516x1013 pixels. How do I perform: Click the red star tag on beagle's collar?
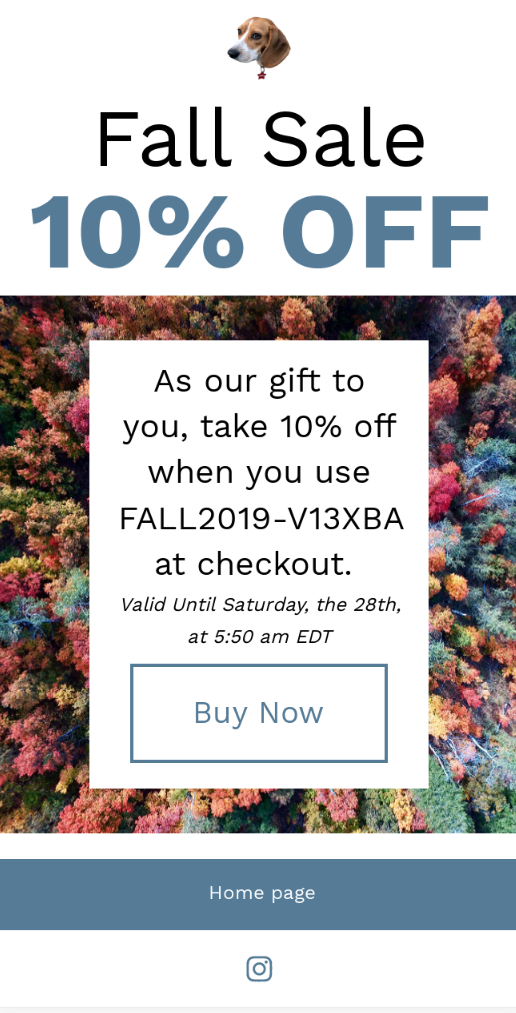click(x=262, y=74)
